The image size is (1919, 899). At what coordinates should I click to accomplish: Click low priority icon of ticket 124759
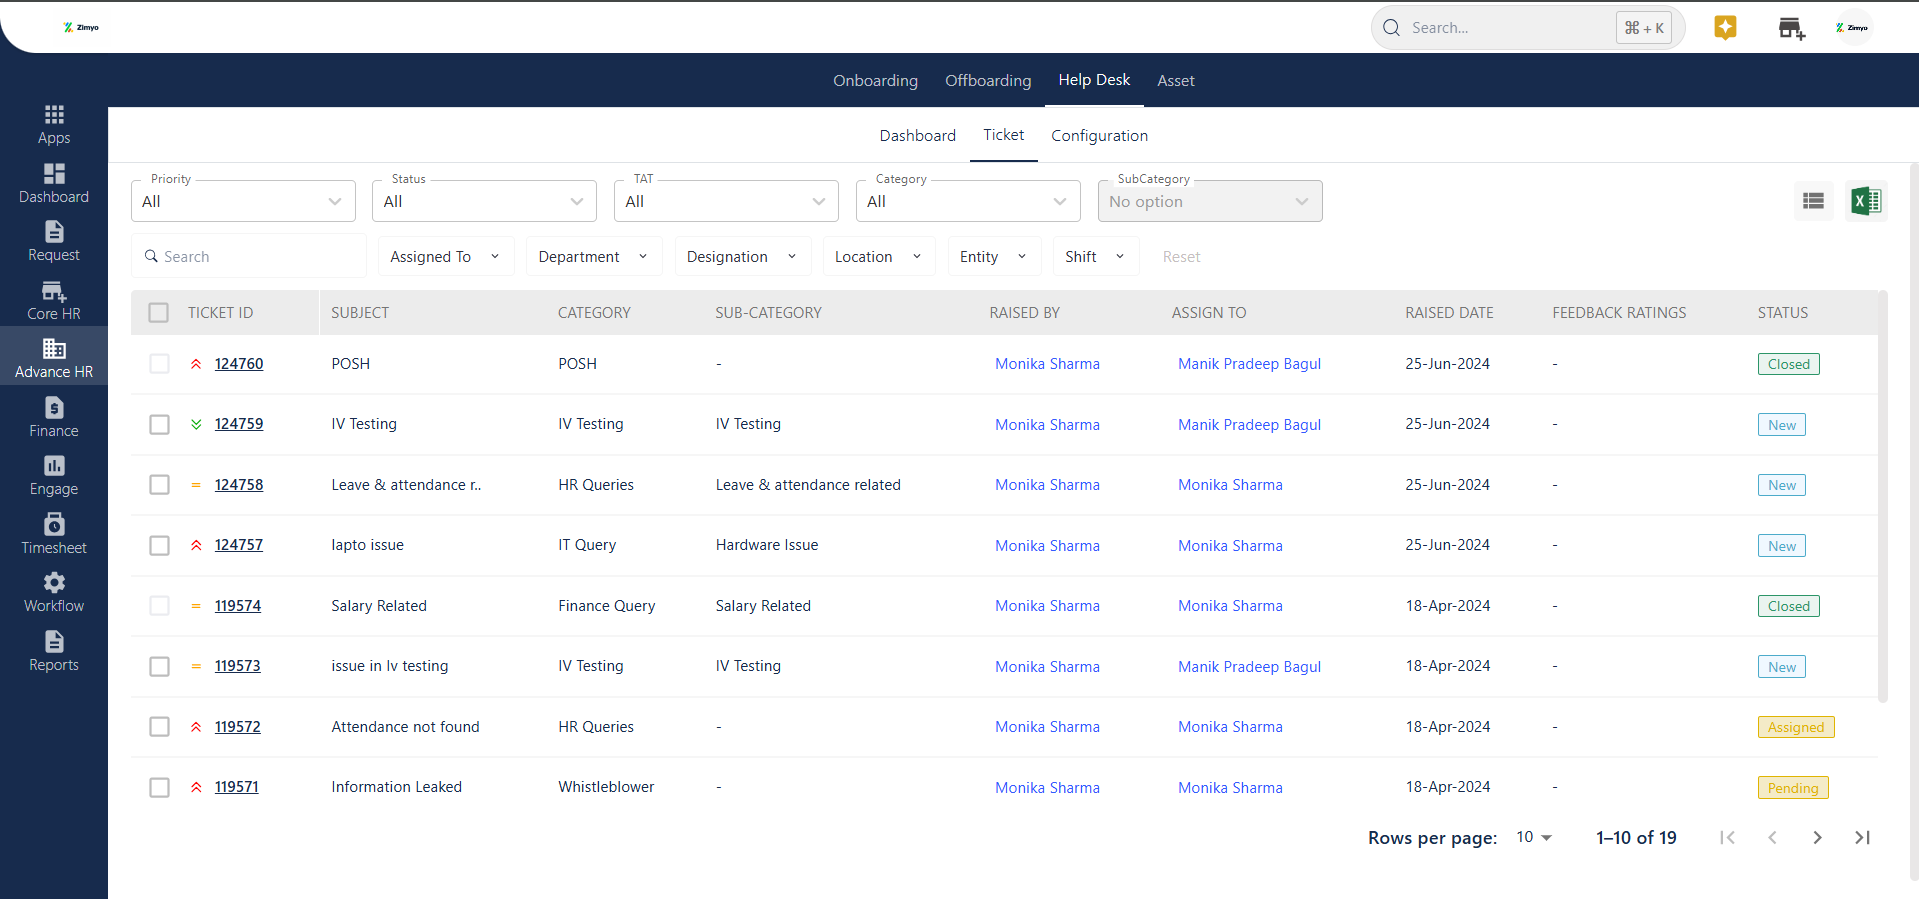(196, 424)
